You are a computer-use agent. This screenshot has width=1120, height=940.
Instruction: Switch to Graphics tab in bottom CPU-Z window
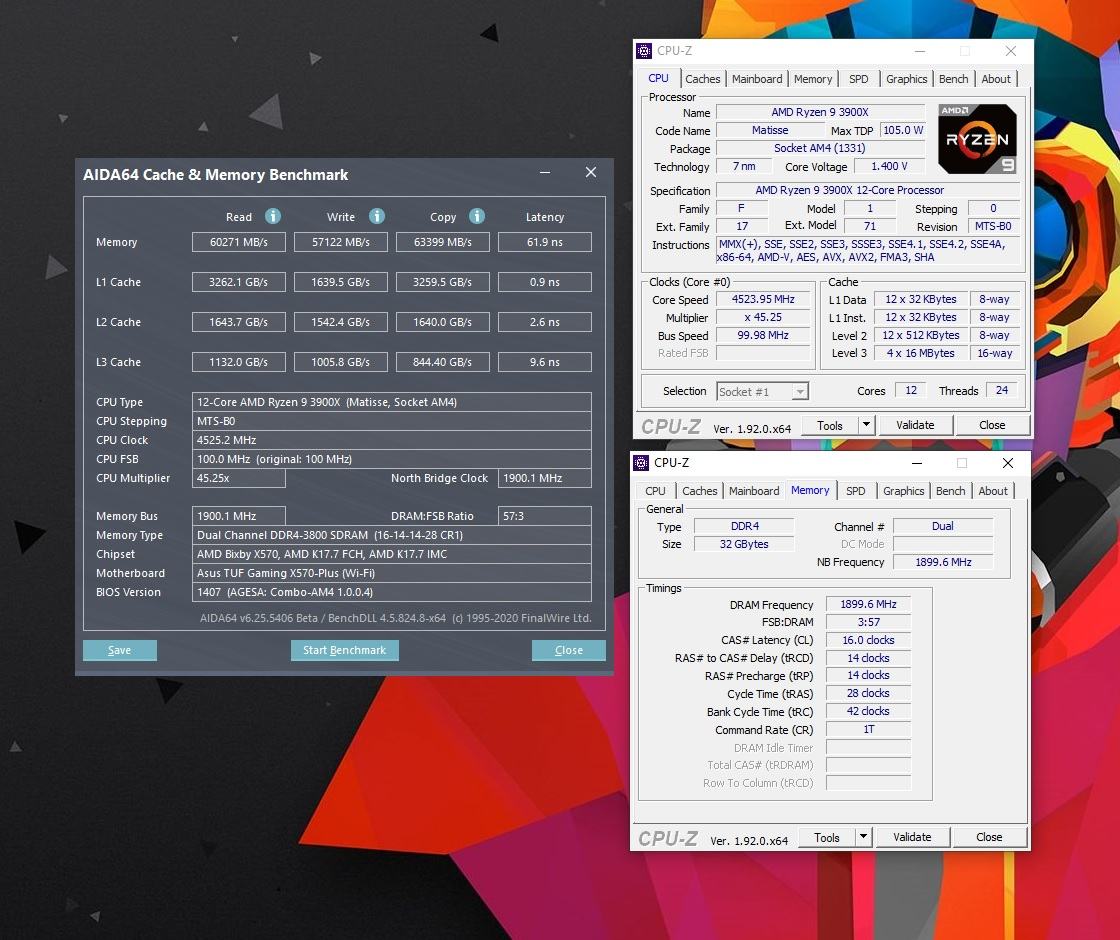tap(904, 491)
